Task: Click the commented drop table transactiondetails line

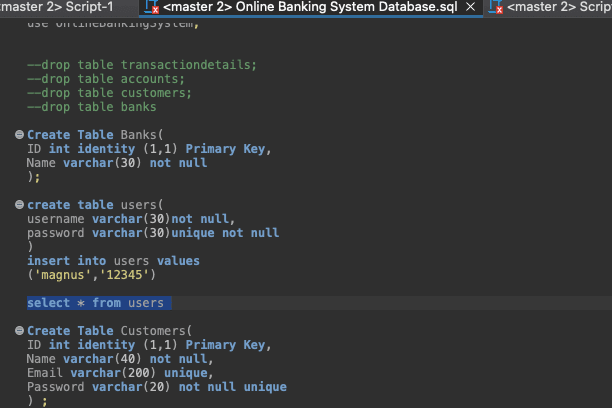Action: pyautogui.click(x=141, y=65)
